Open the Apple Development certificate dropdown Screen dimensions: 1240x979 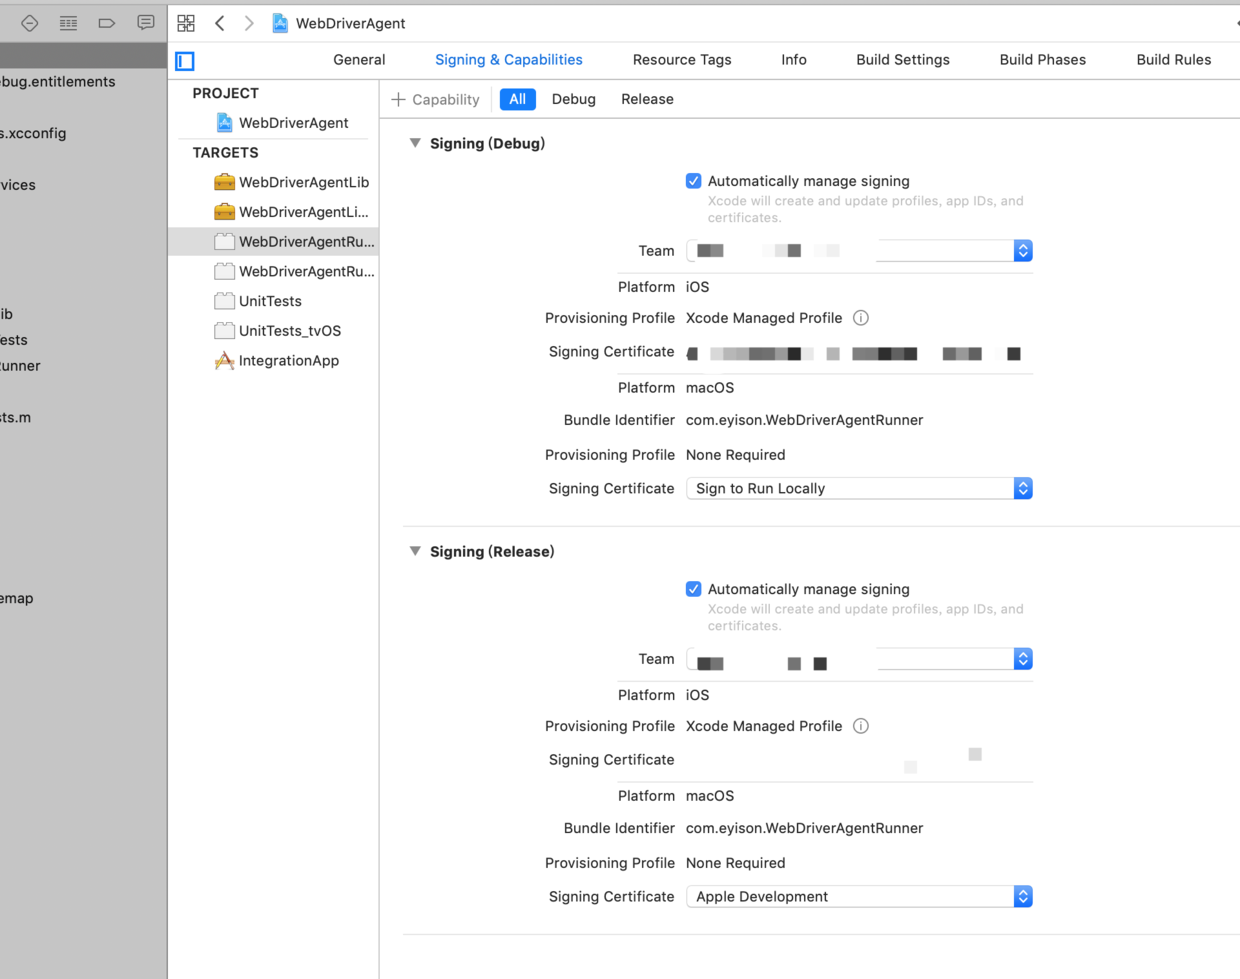click(859, 896)
